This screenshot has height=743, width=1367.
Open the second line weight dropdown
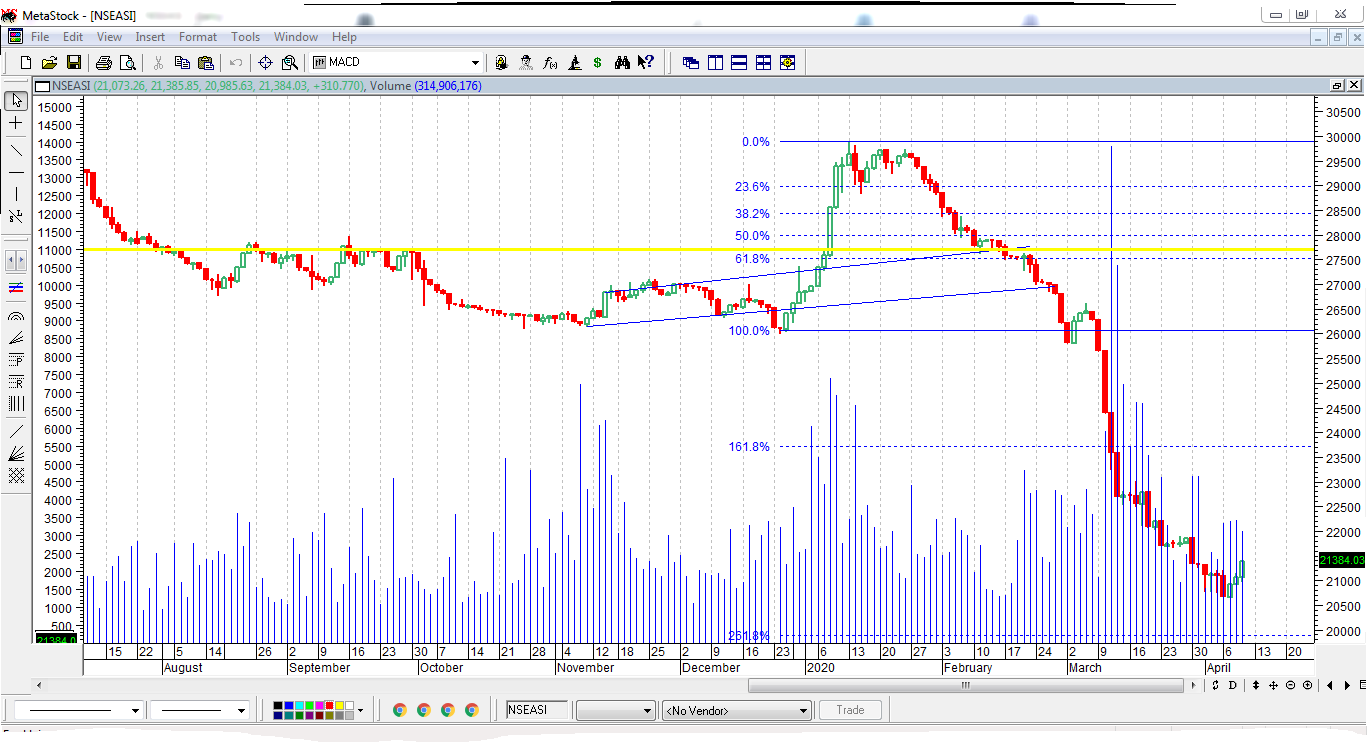coord(241,710)
